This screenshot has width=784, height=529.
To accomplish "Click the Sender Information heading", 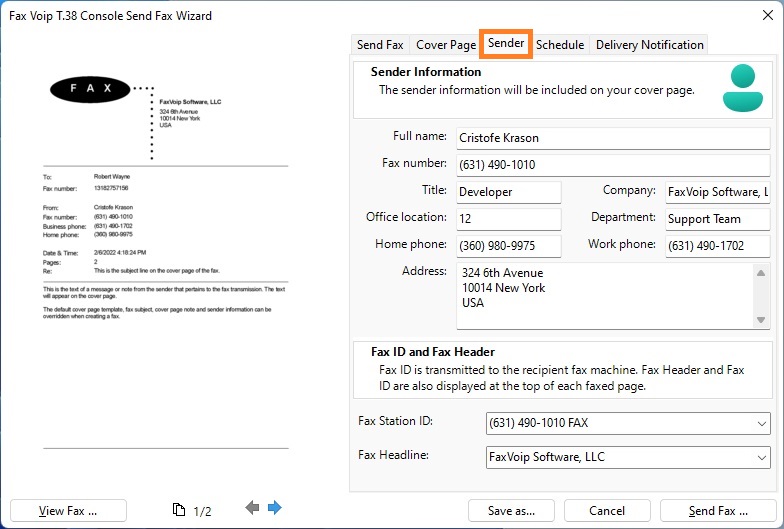I will tap(426, 72).
